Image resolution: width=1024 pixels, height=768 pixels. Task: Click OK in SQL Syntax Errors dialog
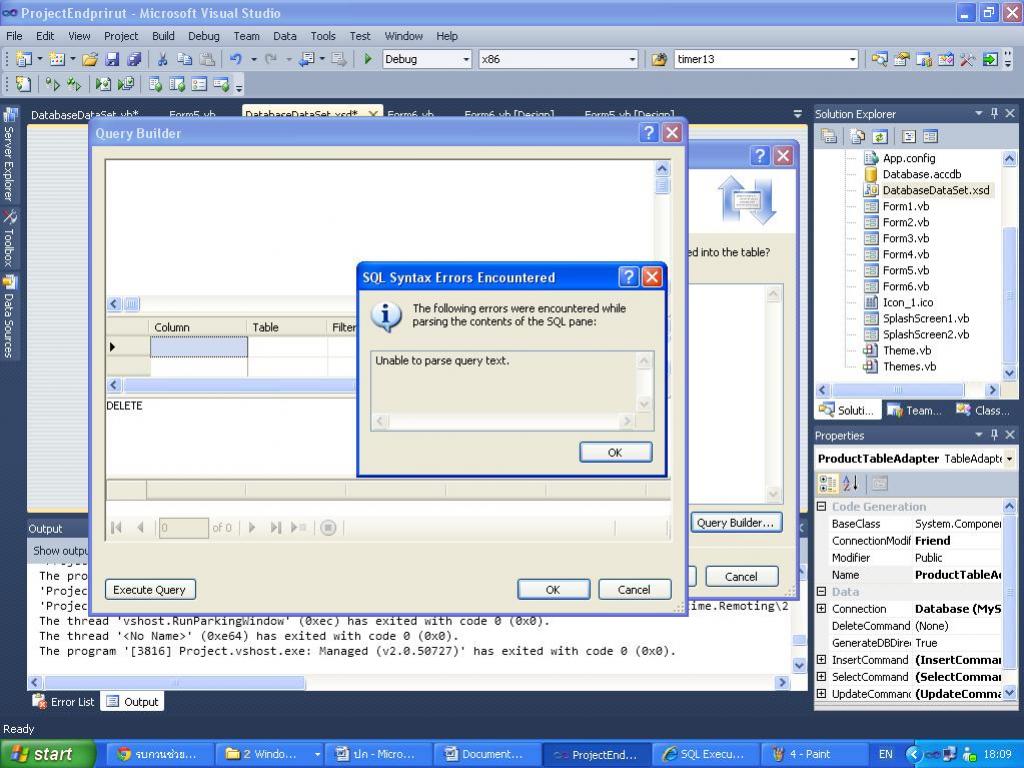tap(615, 452)
